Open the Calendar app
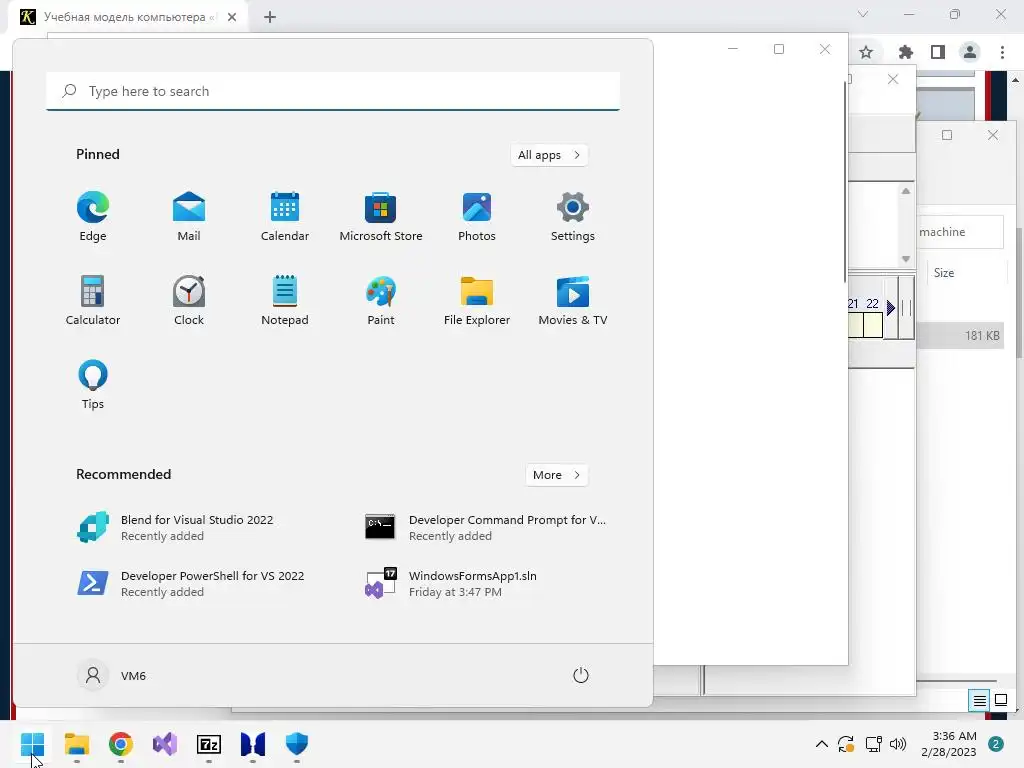 click(285, 217)
